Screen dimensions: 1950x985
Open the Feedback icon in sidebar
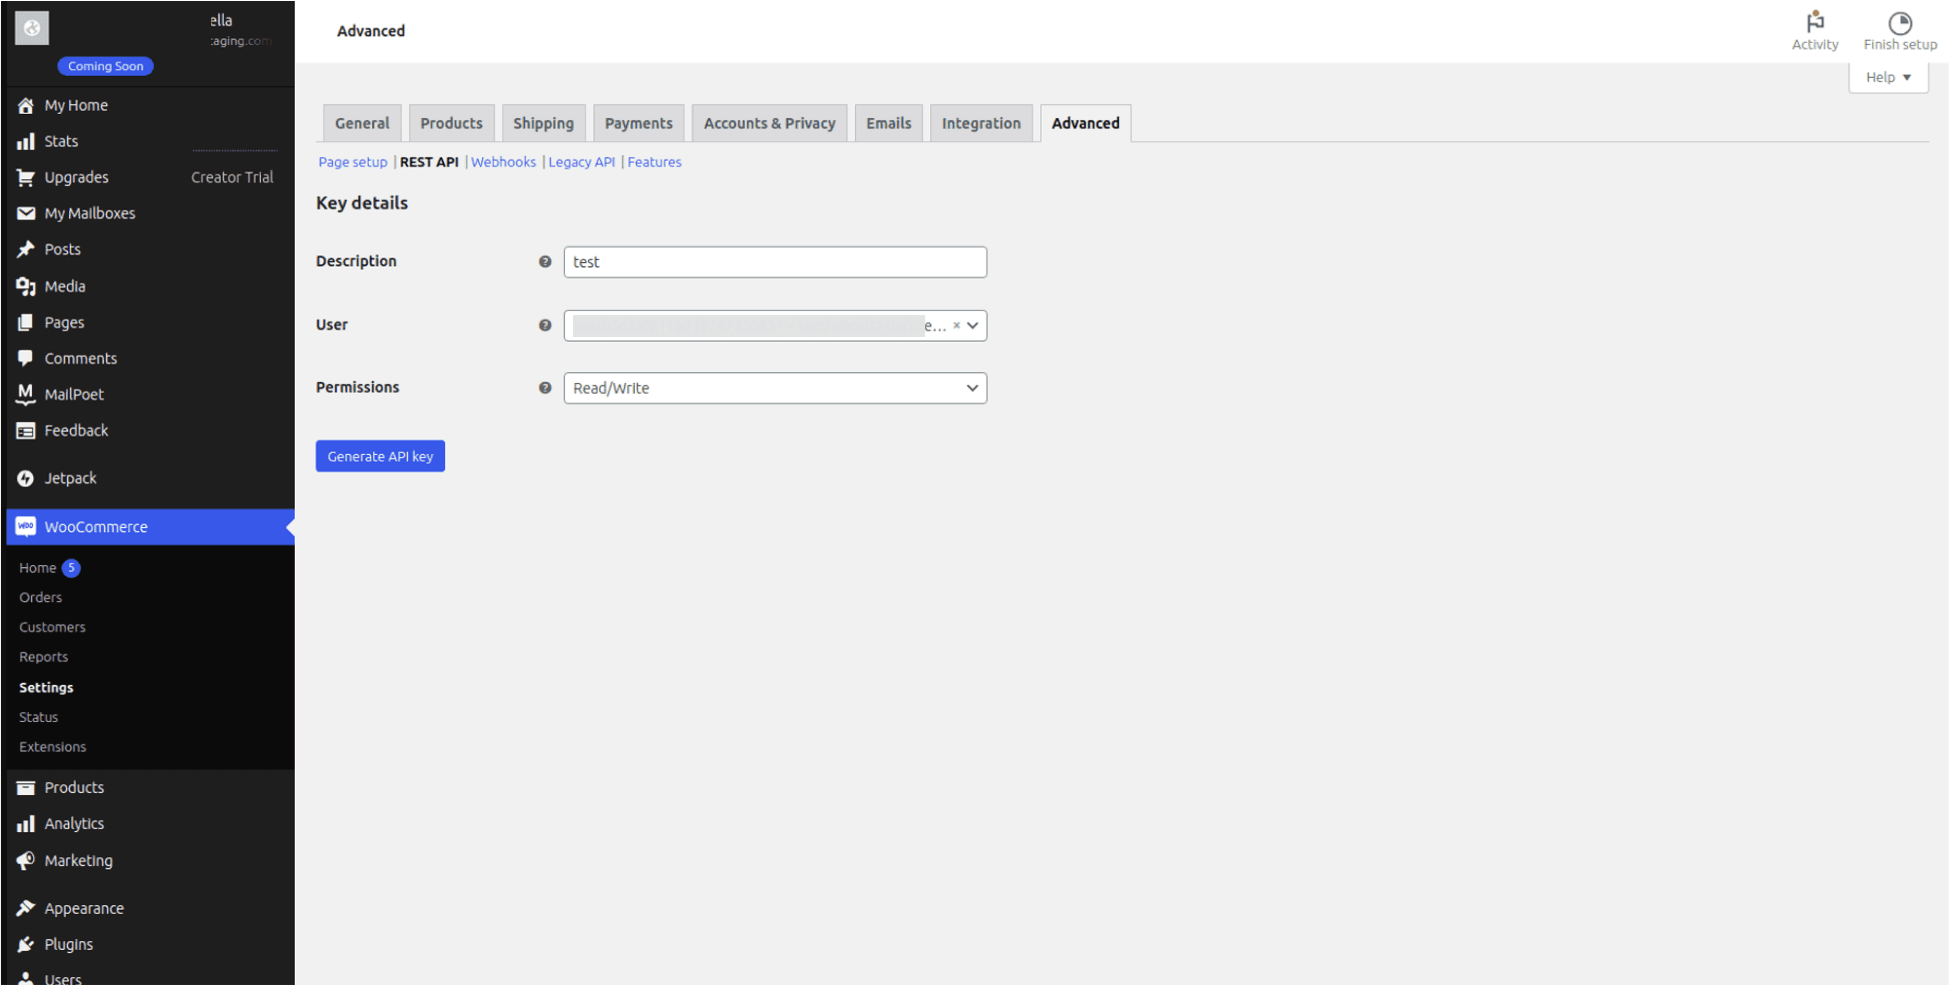pyautogui.click(x=26, y=430)
